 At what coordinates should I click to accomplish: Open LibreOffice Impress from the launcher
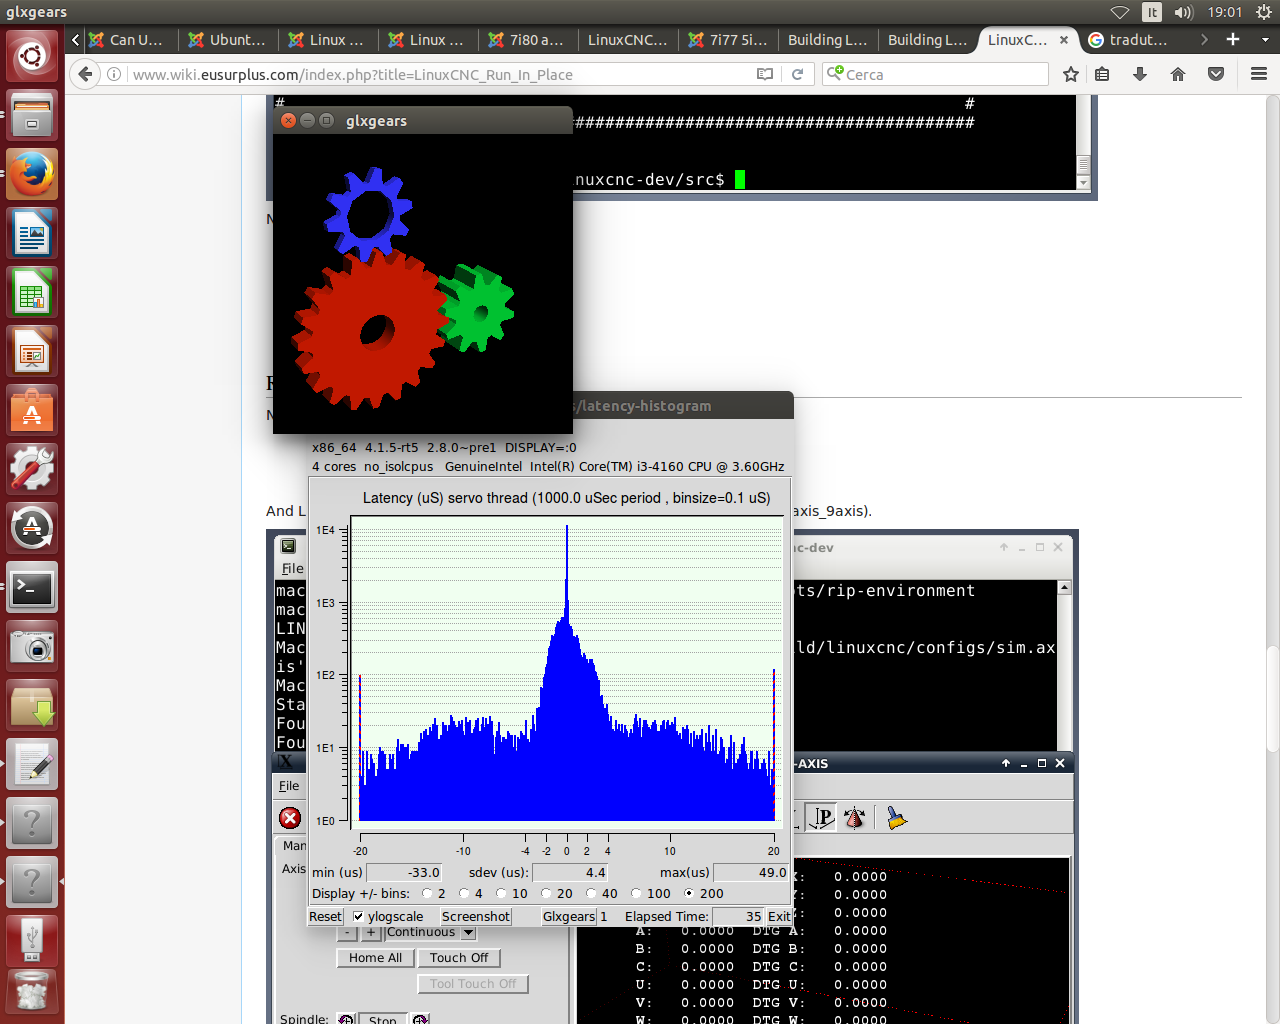coord(32,351)
